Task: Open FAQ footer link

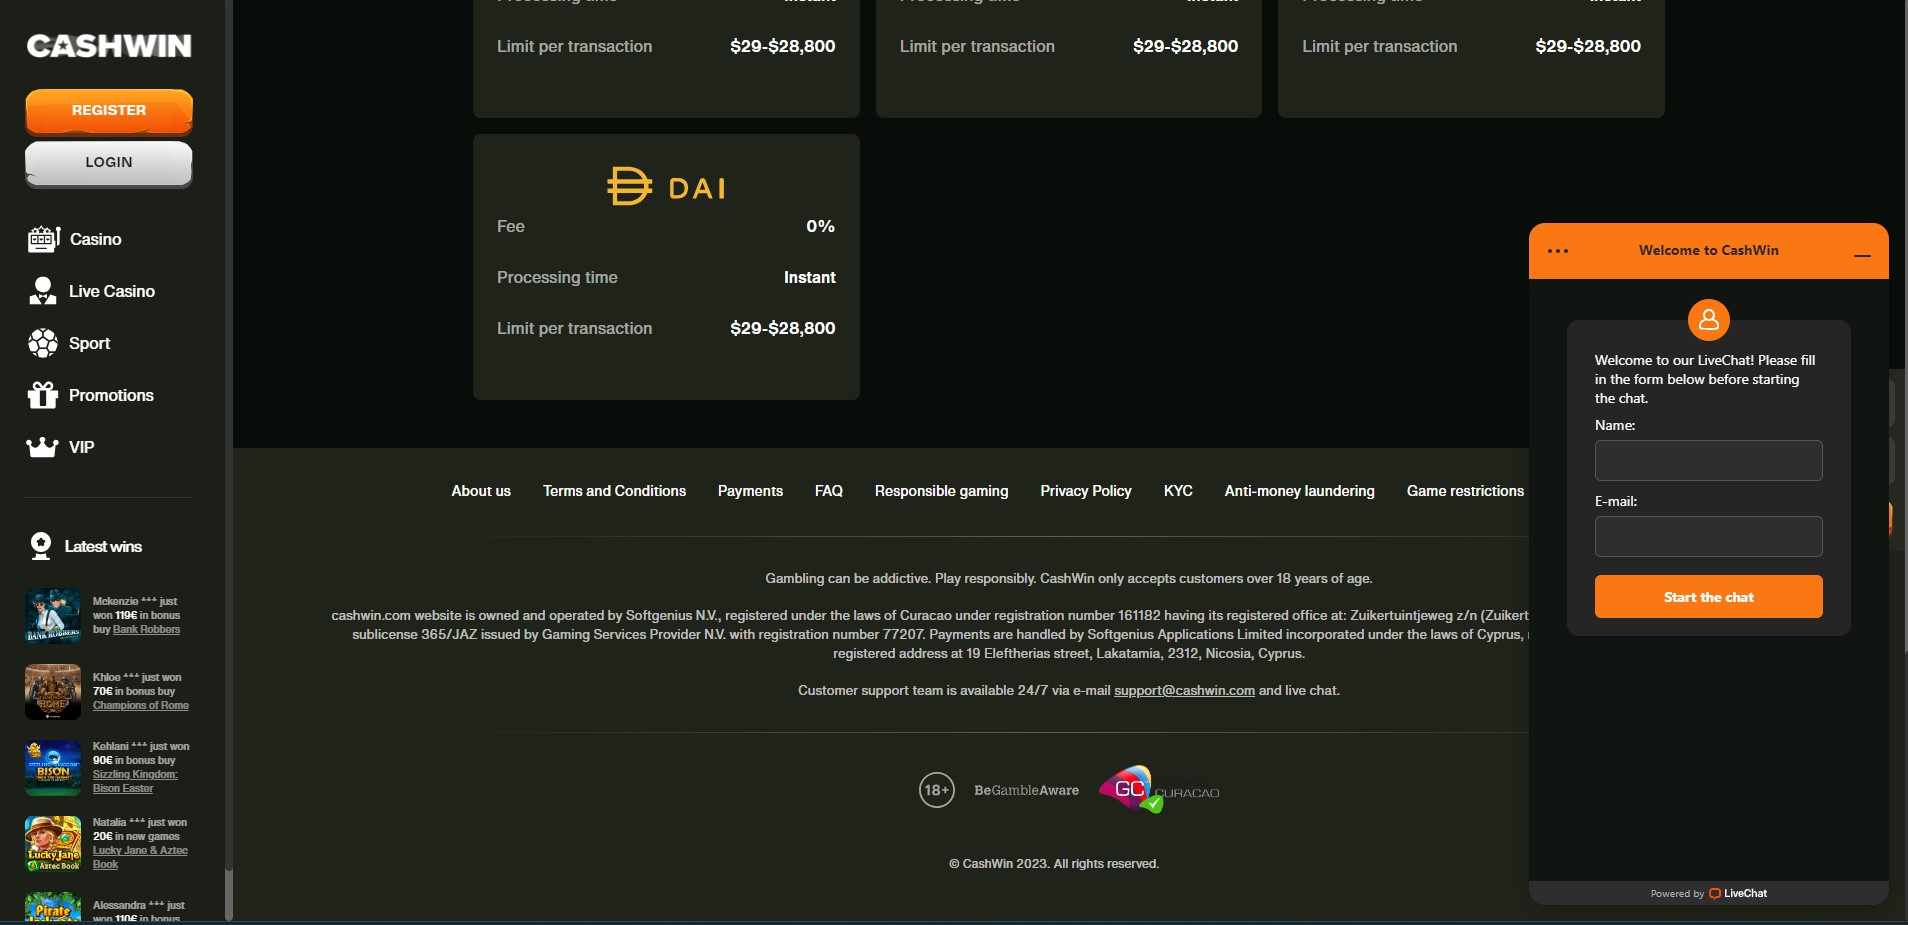Action: coord(829,491)
